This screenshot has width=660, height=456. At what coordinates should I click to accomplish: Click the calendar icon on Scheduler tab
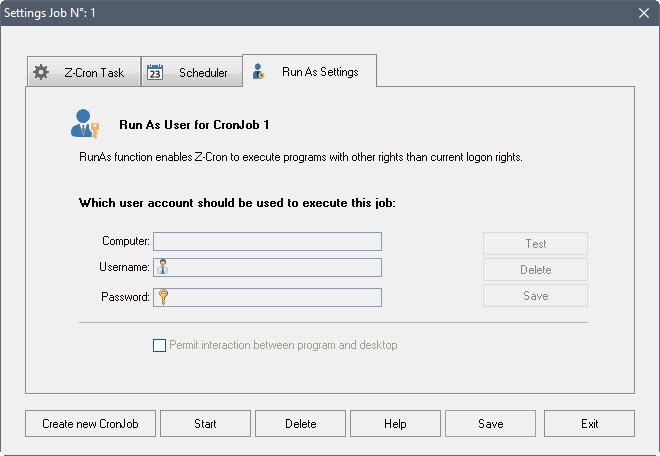pyautogui.click(x=155, y=72)
